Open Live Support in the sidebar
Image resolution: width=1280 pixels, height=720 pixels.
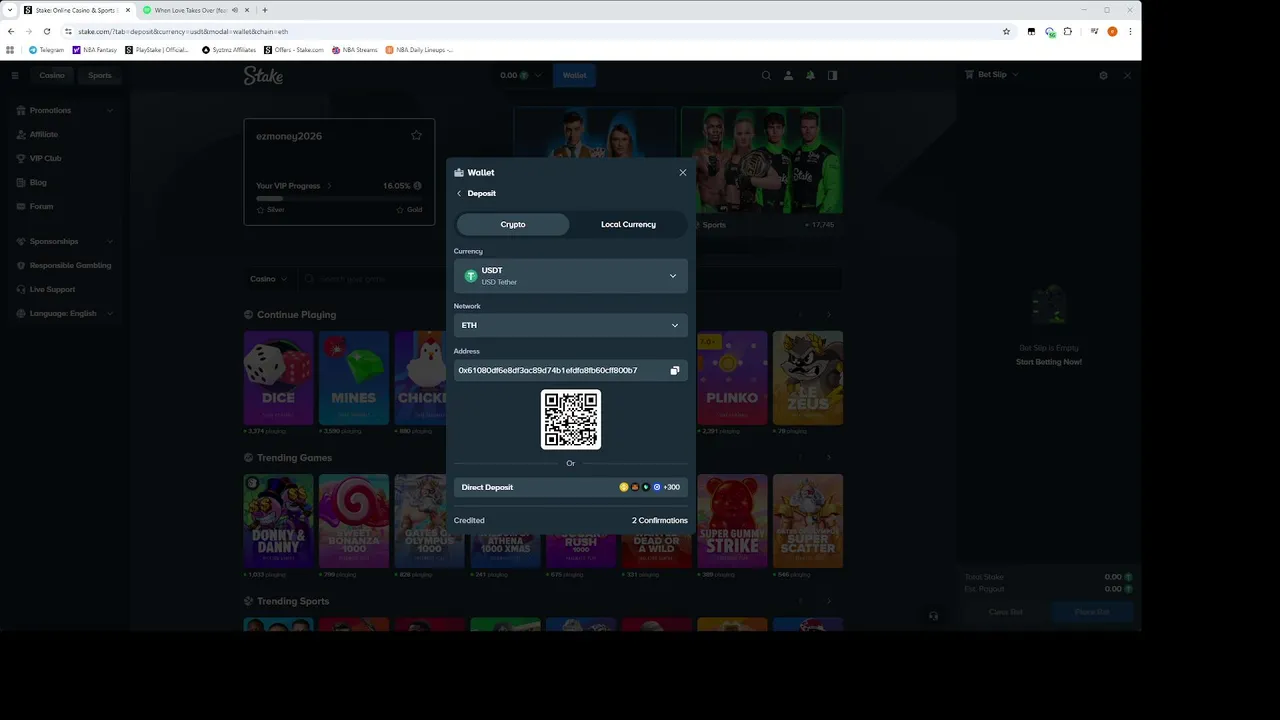[x=52, y=289]
